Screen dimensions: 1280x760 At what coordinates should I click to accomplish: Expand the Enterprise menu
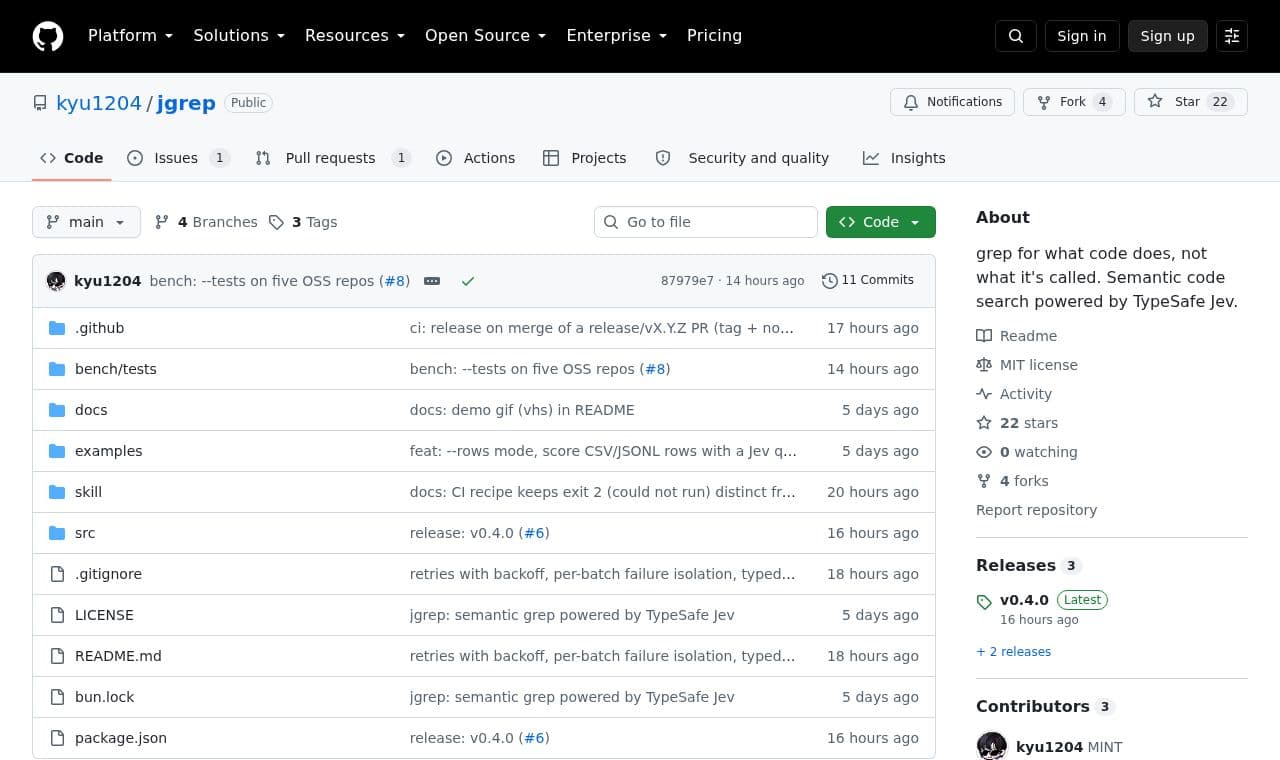pos(617,36)
